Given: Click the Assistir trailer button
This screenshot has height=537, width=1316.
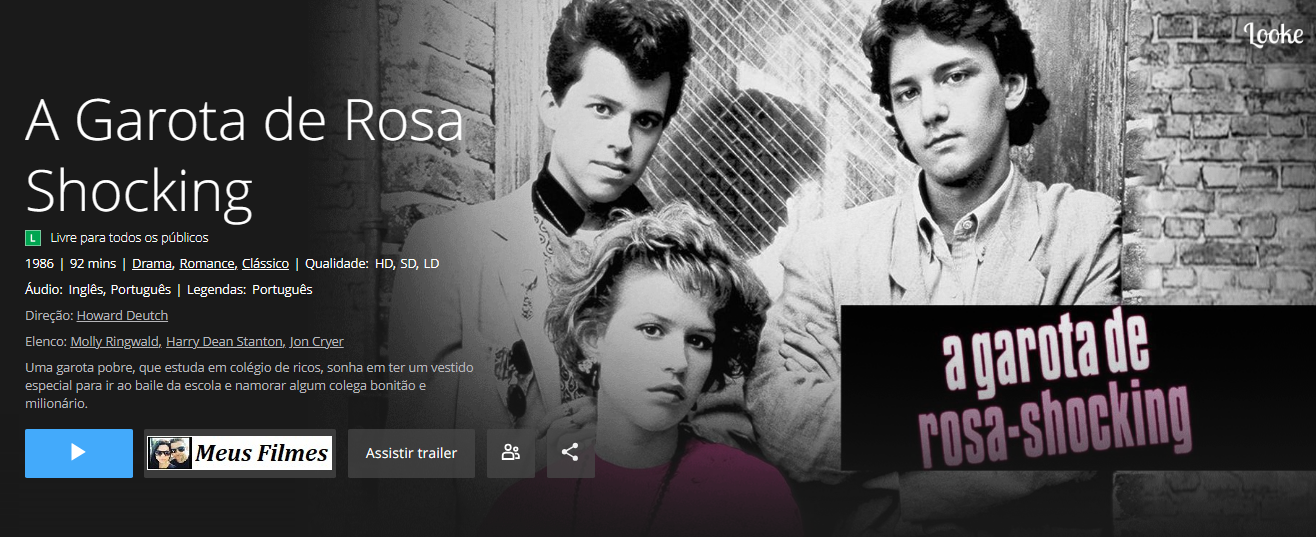Looking at the screenshot, I should pos(411,453).
